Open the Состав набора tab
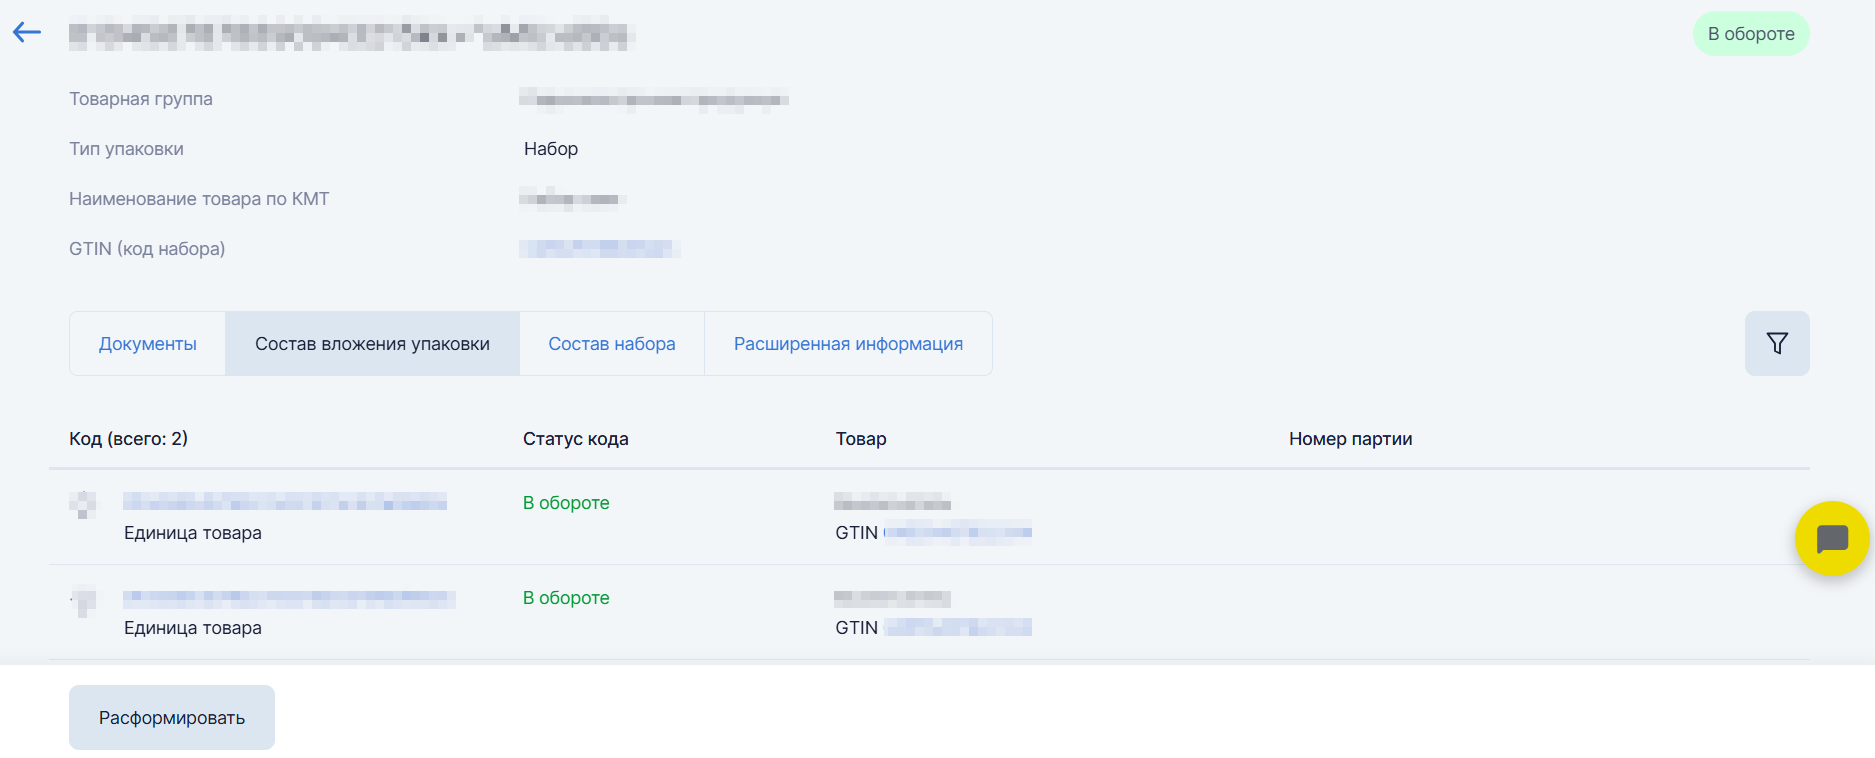This screenshot has width=1875, height=758. point(612,344)
